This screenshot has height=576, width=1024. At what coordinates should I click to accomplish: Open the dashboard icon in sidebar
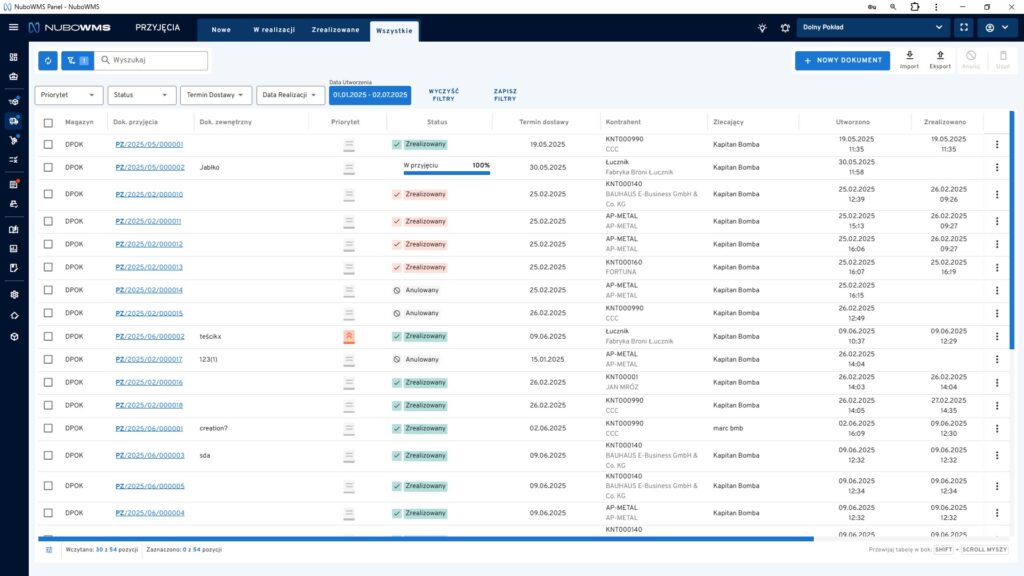point(14,57)
